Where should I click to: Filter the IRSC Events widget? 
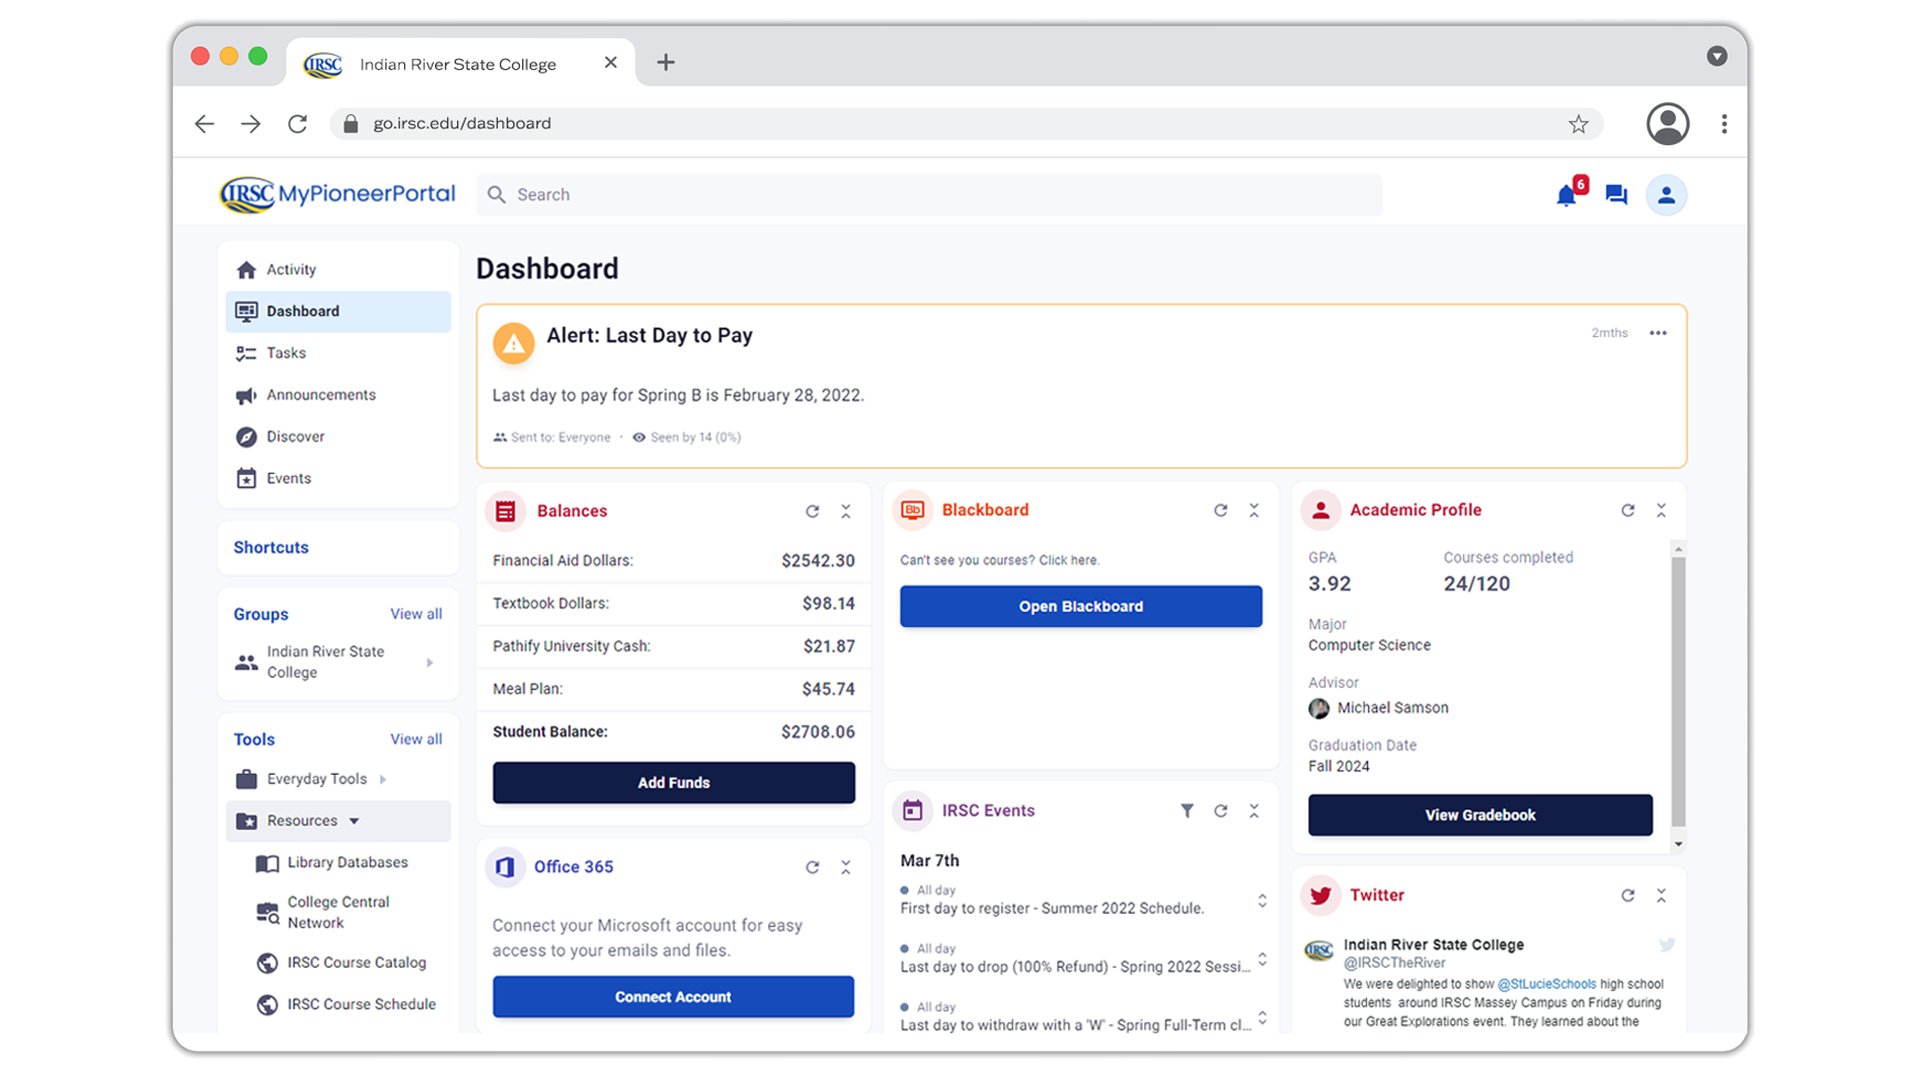tap(1187, 811)
